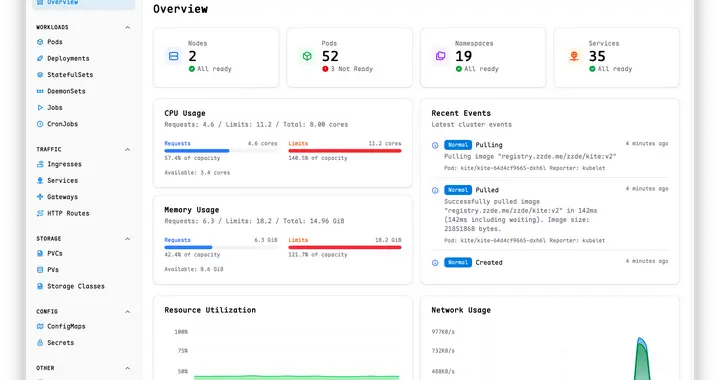Click the ConfigMaps map icon
The height and width of the screenshot is (380, 720).
(x=40, y=326)
